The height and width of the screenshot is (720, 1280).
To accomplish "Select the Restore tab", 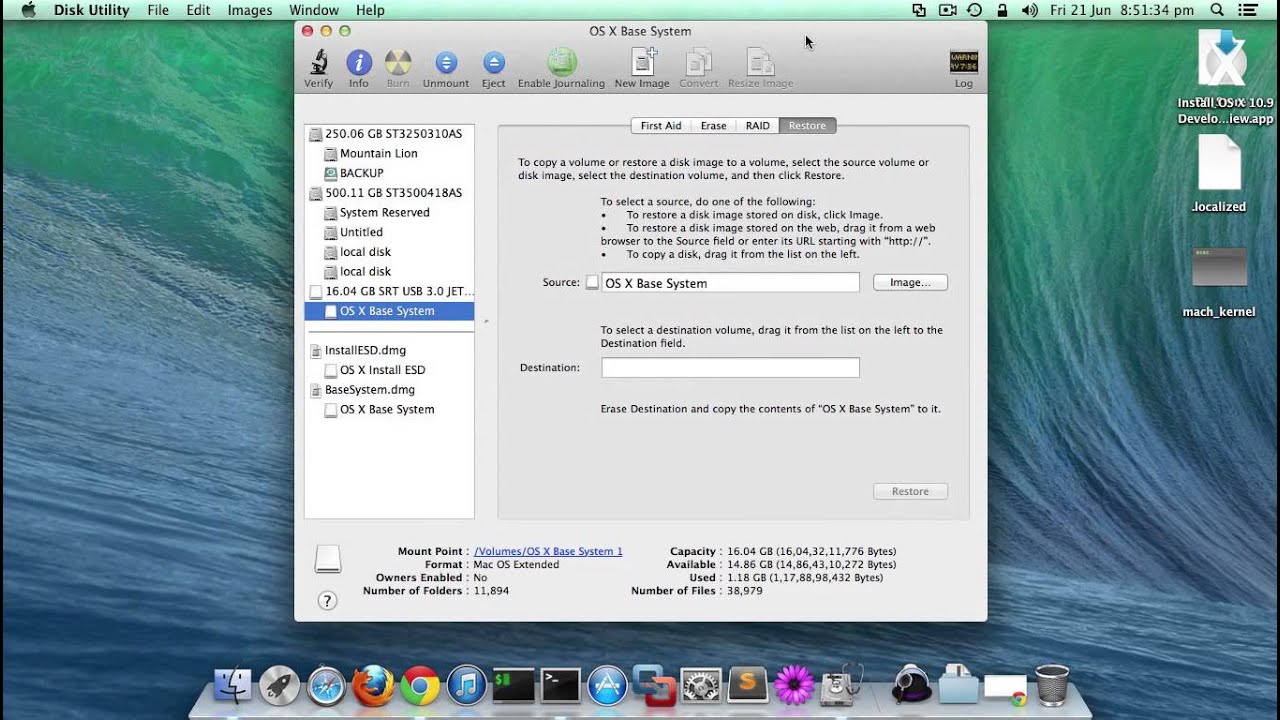I will pyautogui.click(x=807, y=126).
